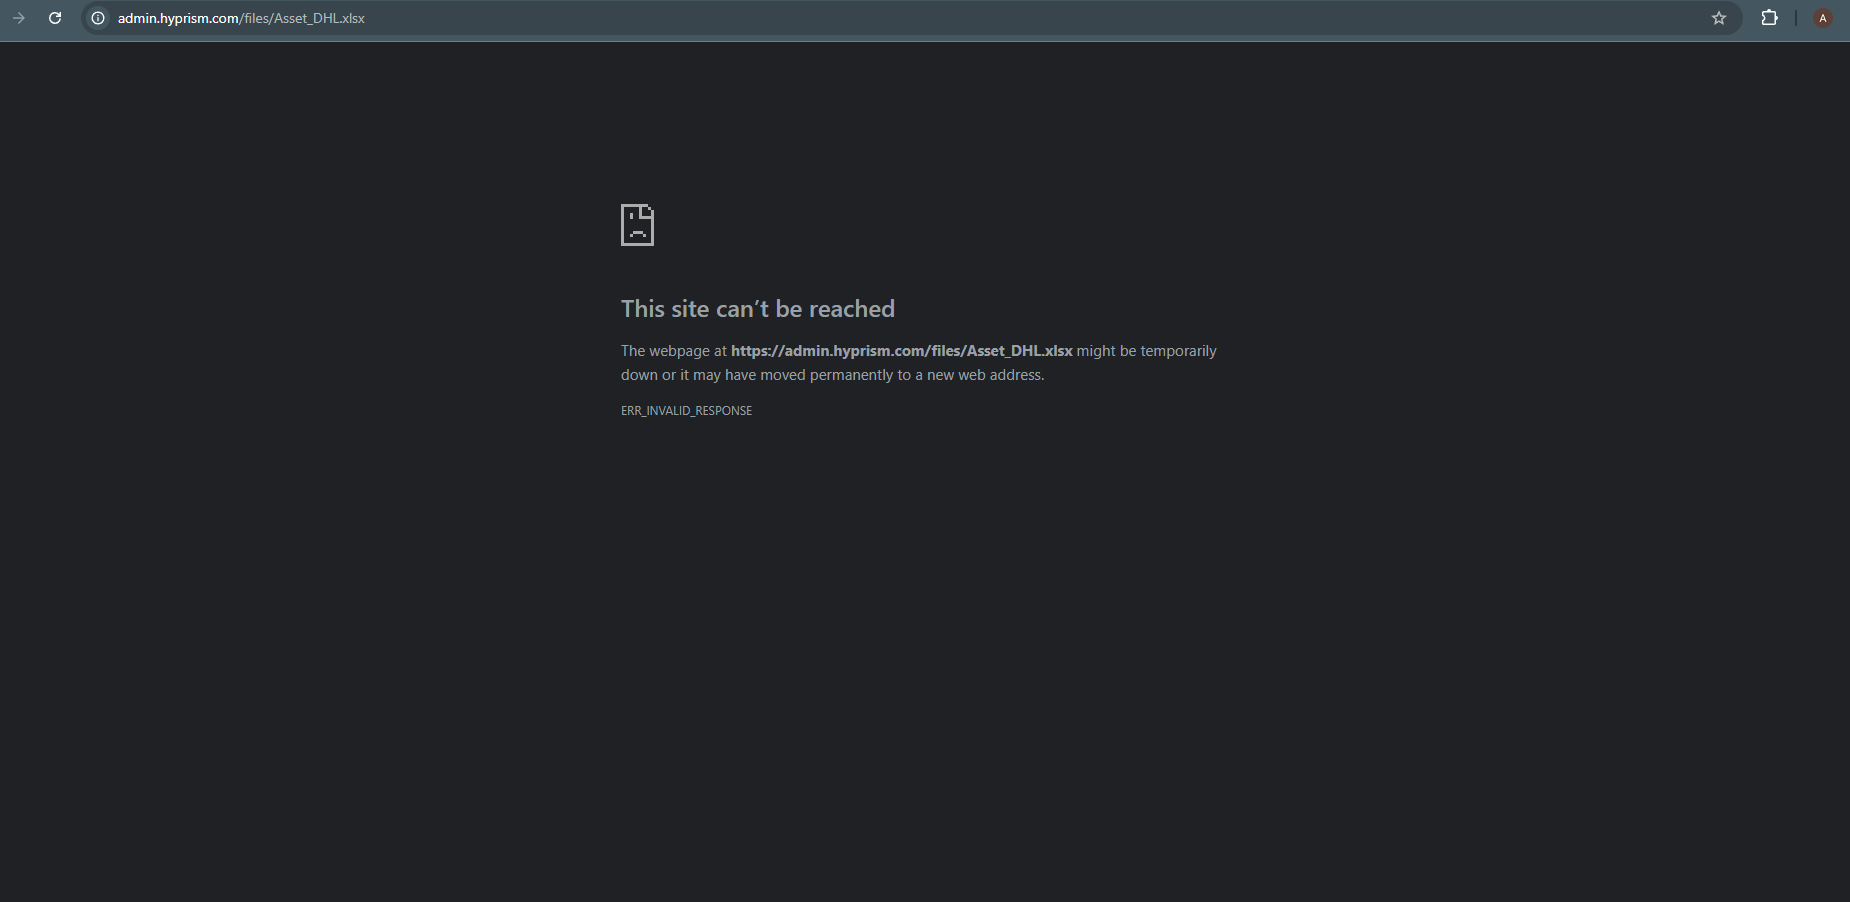
Task: Click the "This site can't be reached" heading
Action: (757, 309)
